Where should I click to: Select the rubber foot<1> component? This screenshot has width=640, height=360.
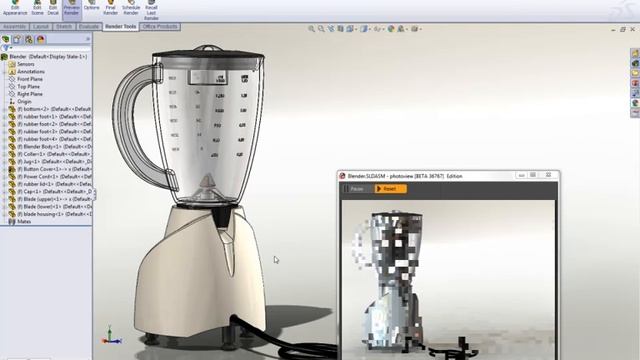click(50, 117)
